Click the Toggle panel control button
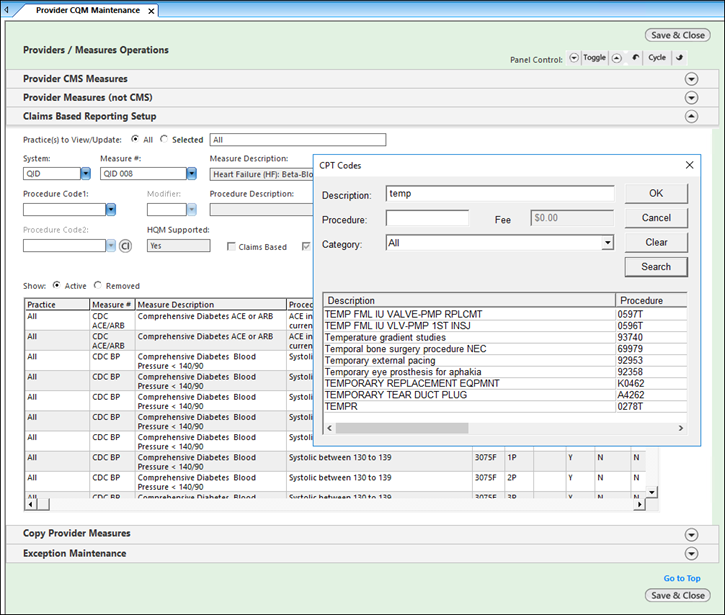Screen dimensions: 725x615 point(594,57)
